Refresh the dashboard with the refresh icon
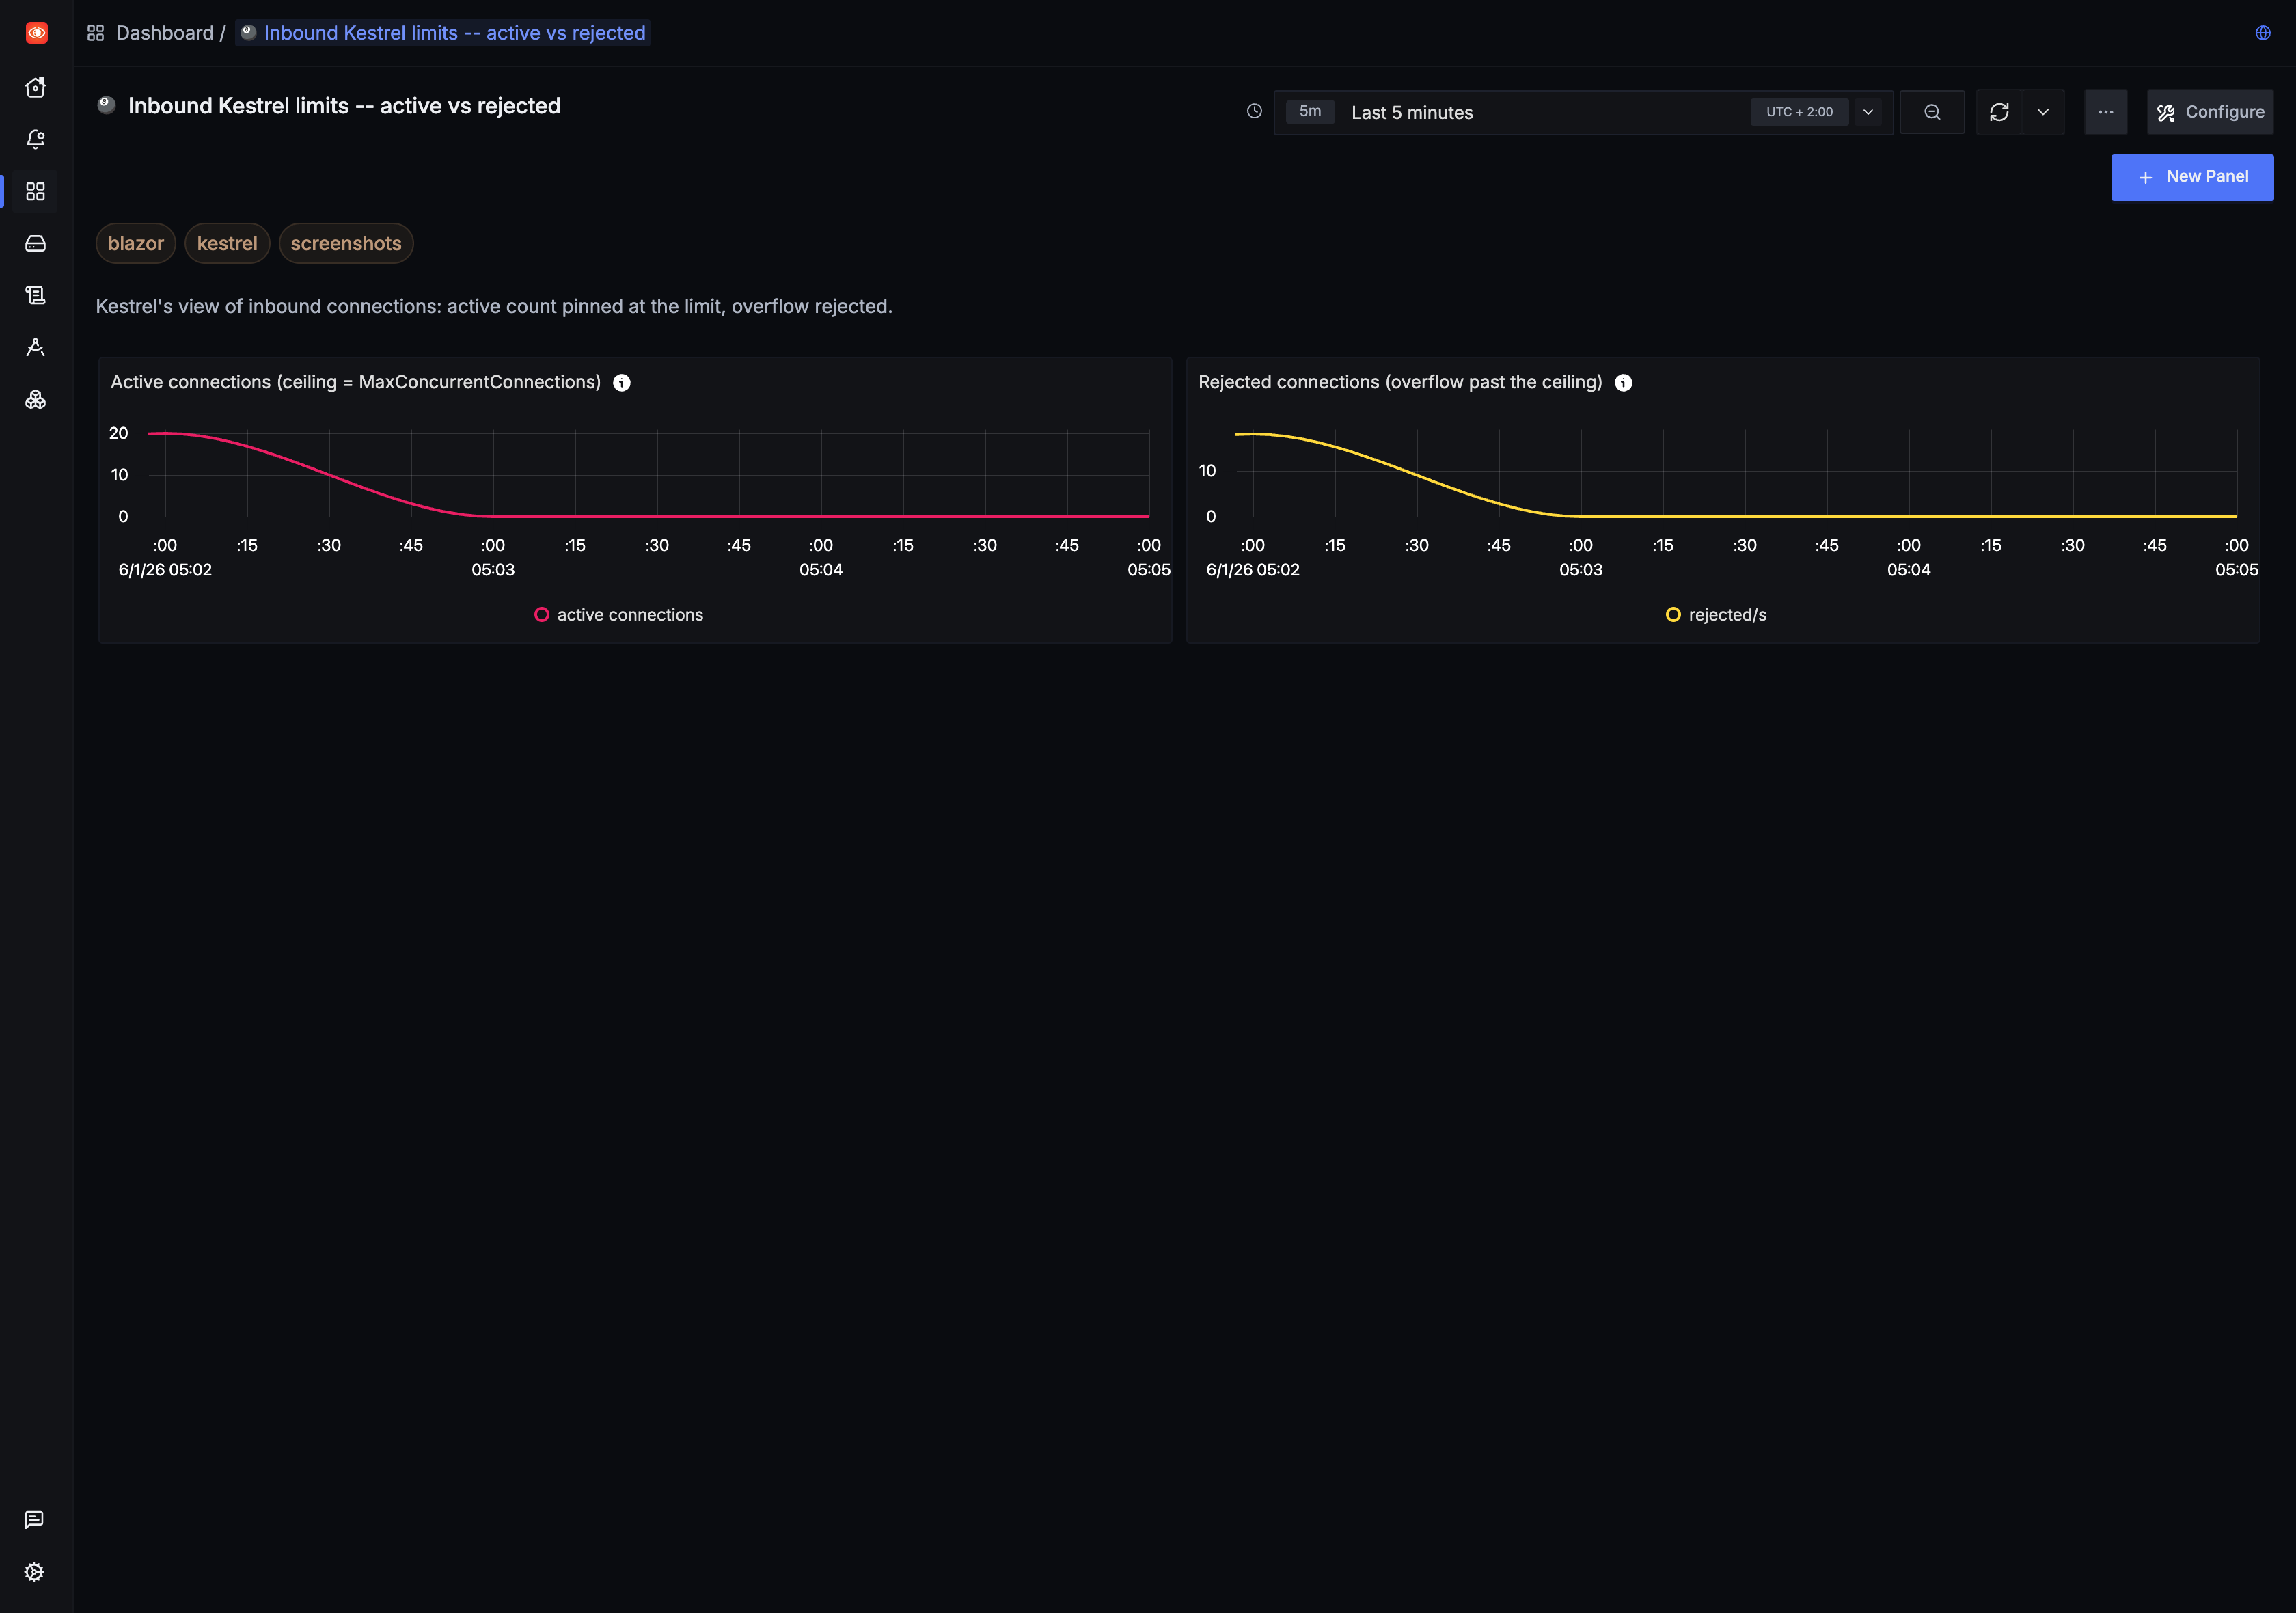The image size is (2296, 1613). pos(1999,112)
